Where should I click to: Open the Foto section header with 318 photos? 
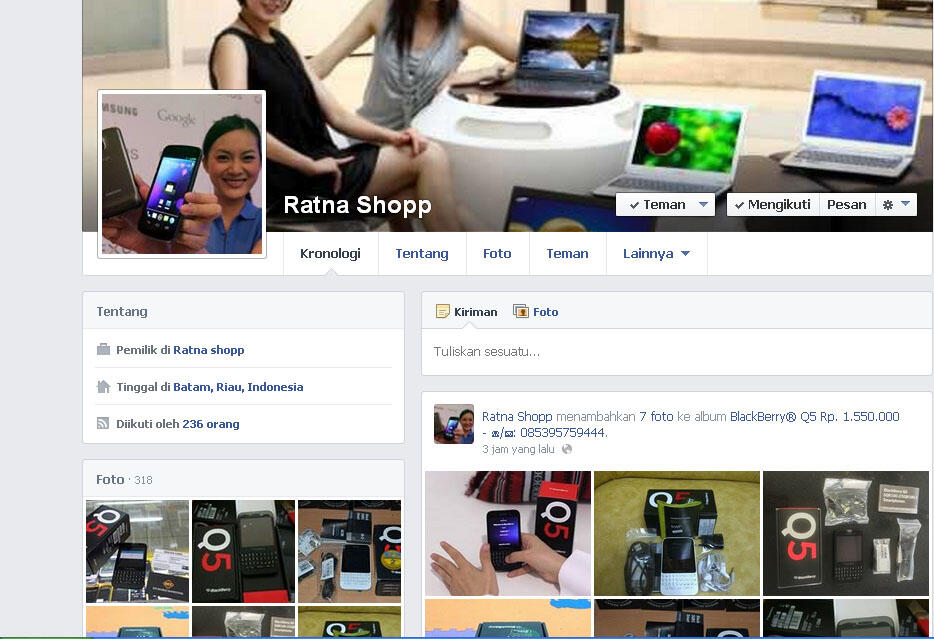pos(124,479)
